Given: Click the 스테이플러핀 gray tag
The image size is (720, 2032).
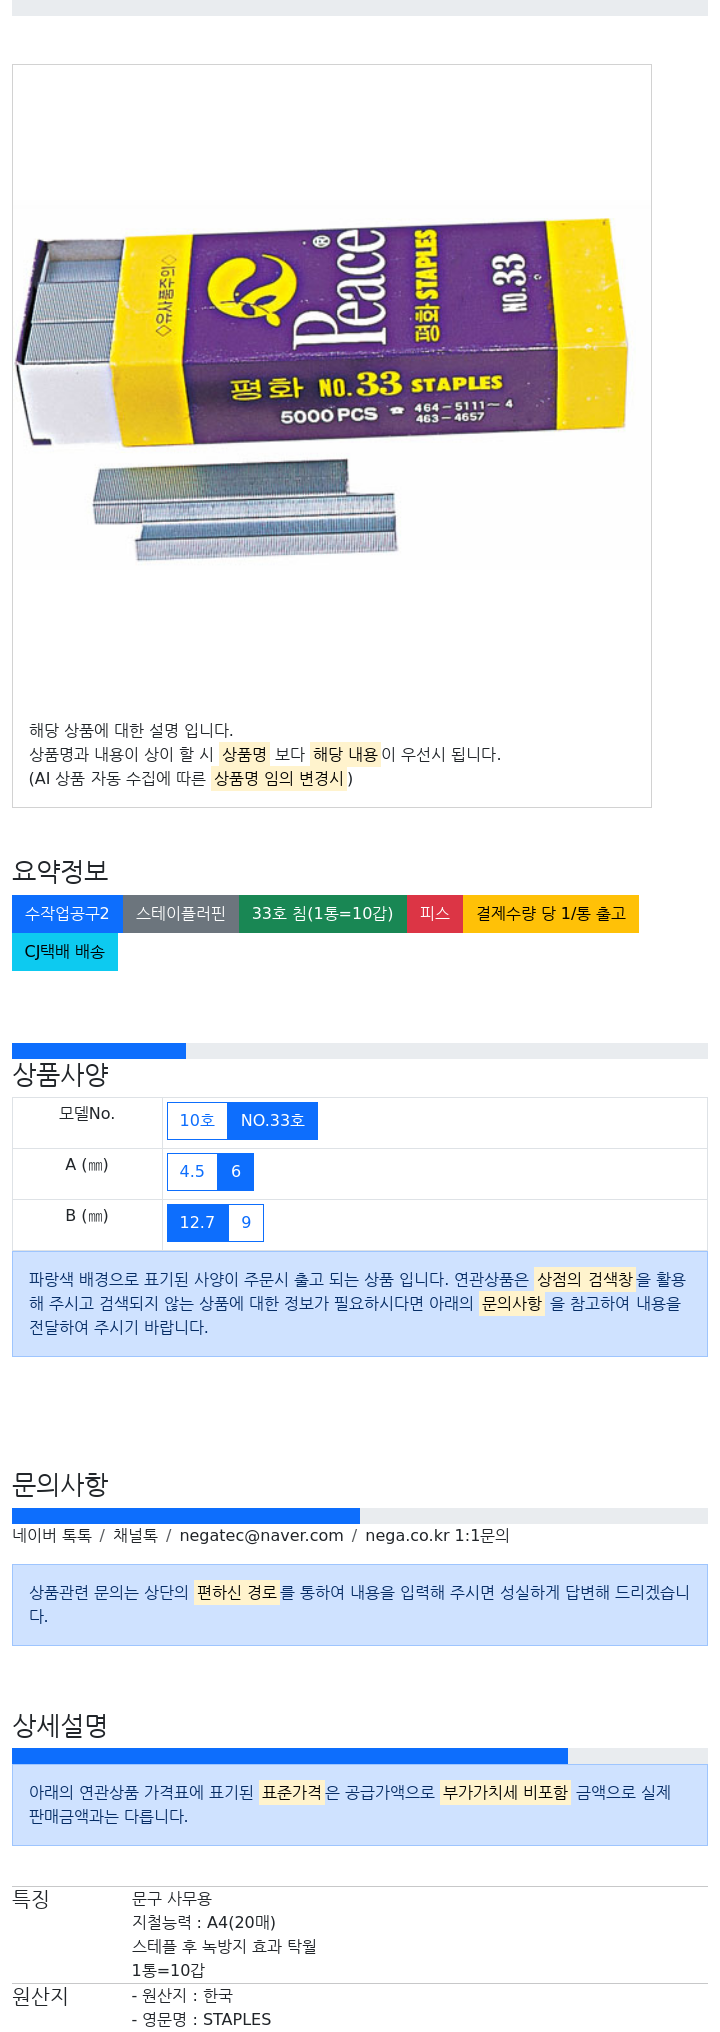Looking at the screenshot, I should point(181,914).
